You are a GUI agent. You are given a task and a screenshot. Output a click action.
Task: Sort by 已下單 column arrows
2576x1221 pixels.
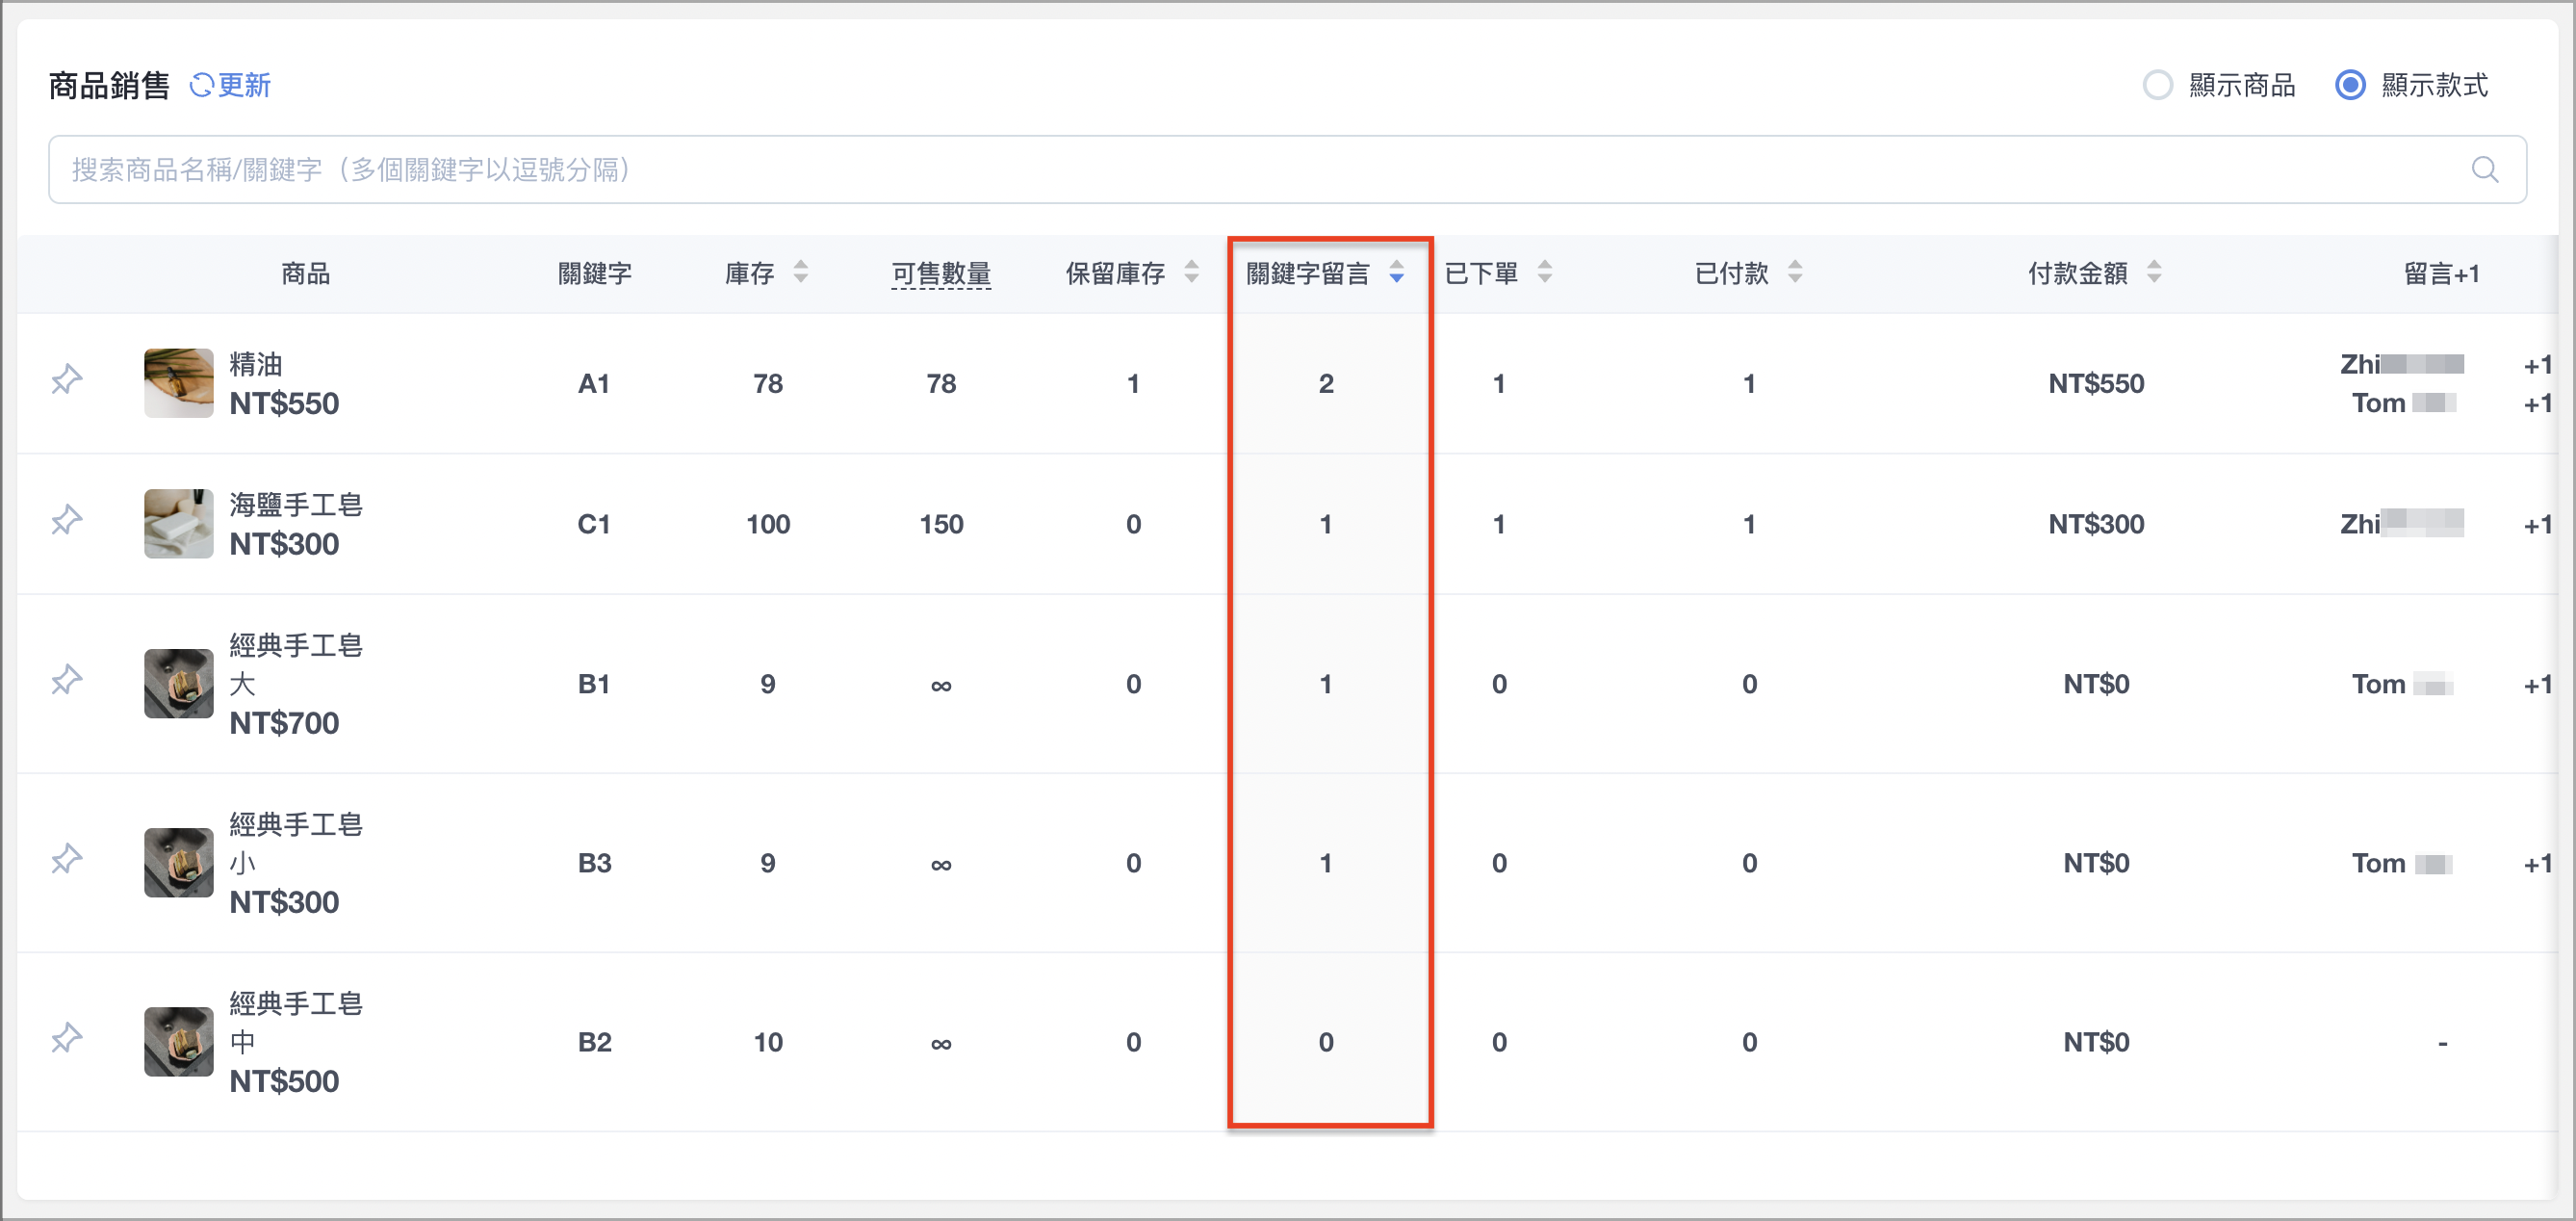click(1544, 272)
